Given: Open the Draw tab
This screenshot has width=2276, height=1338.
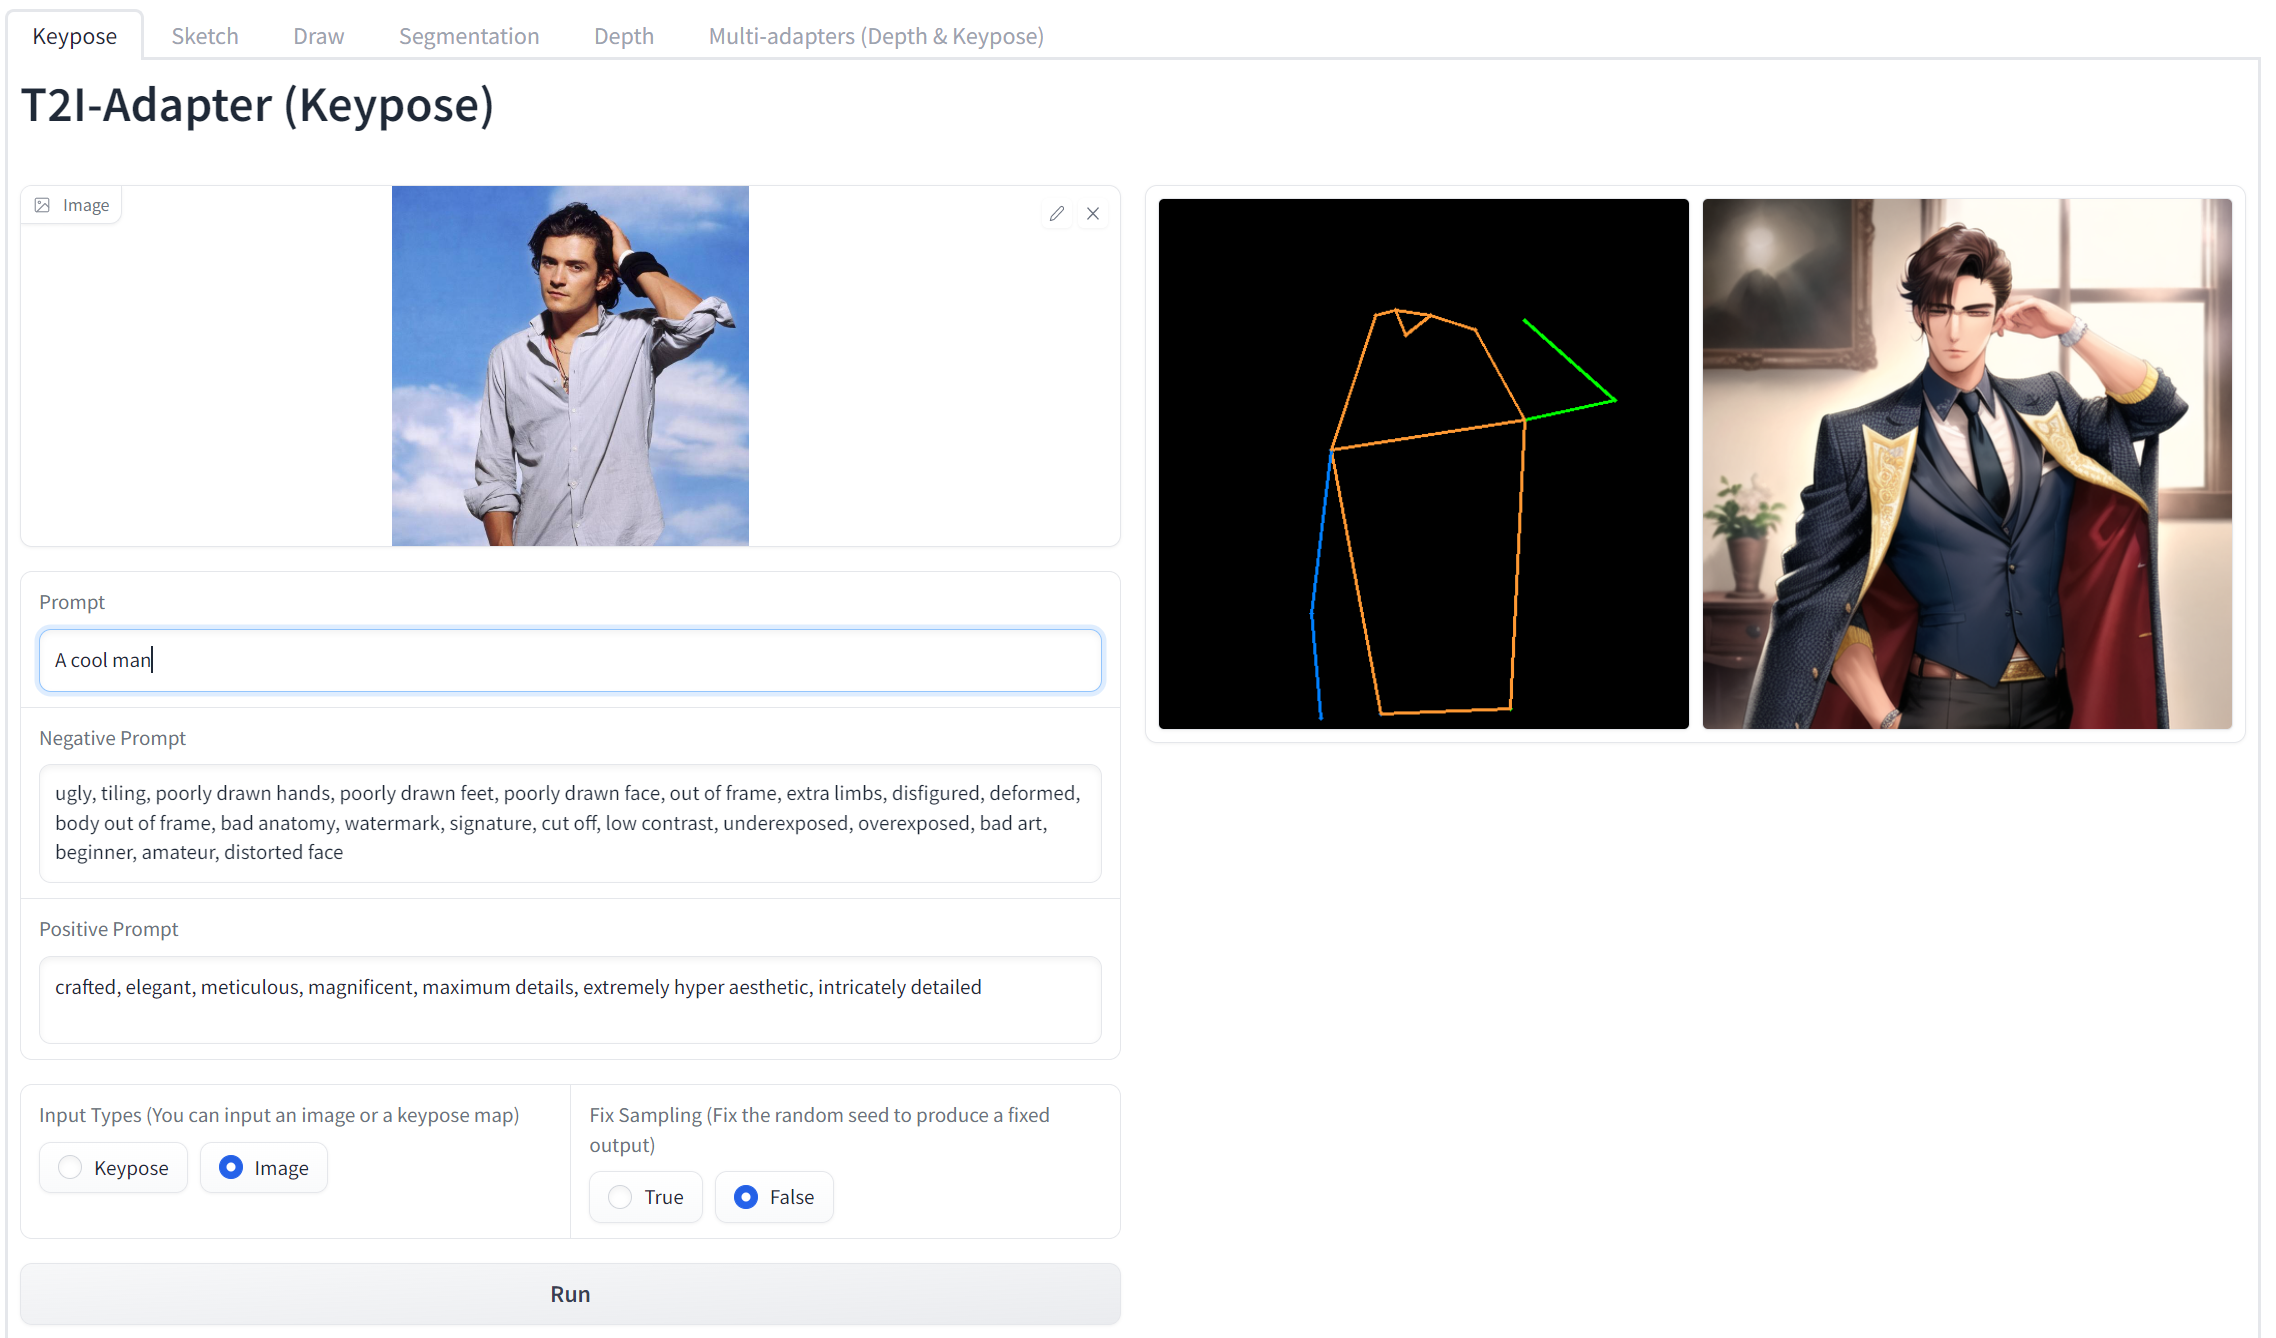Looking at the screenshot, I should (x=318, y=36).
